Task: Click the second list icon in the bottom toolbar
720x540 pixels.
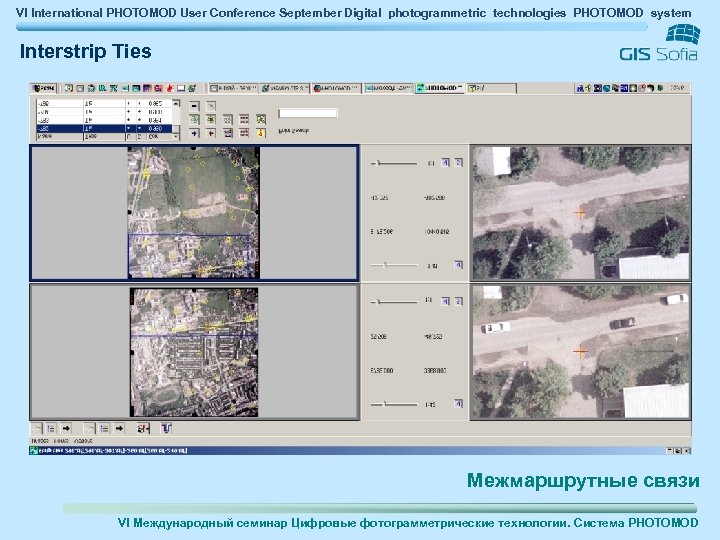Action: (x=105, y=428)
